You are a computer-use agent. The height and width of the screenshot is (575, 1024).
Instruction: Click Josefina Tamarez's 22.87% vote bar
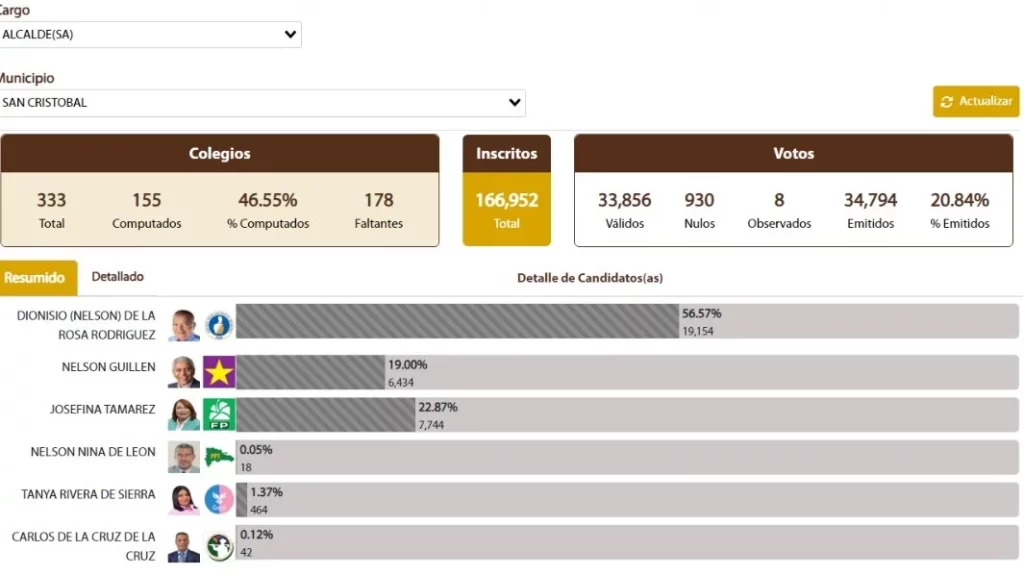(324, 414)
